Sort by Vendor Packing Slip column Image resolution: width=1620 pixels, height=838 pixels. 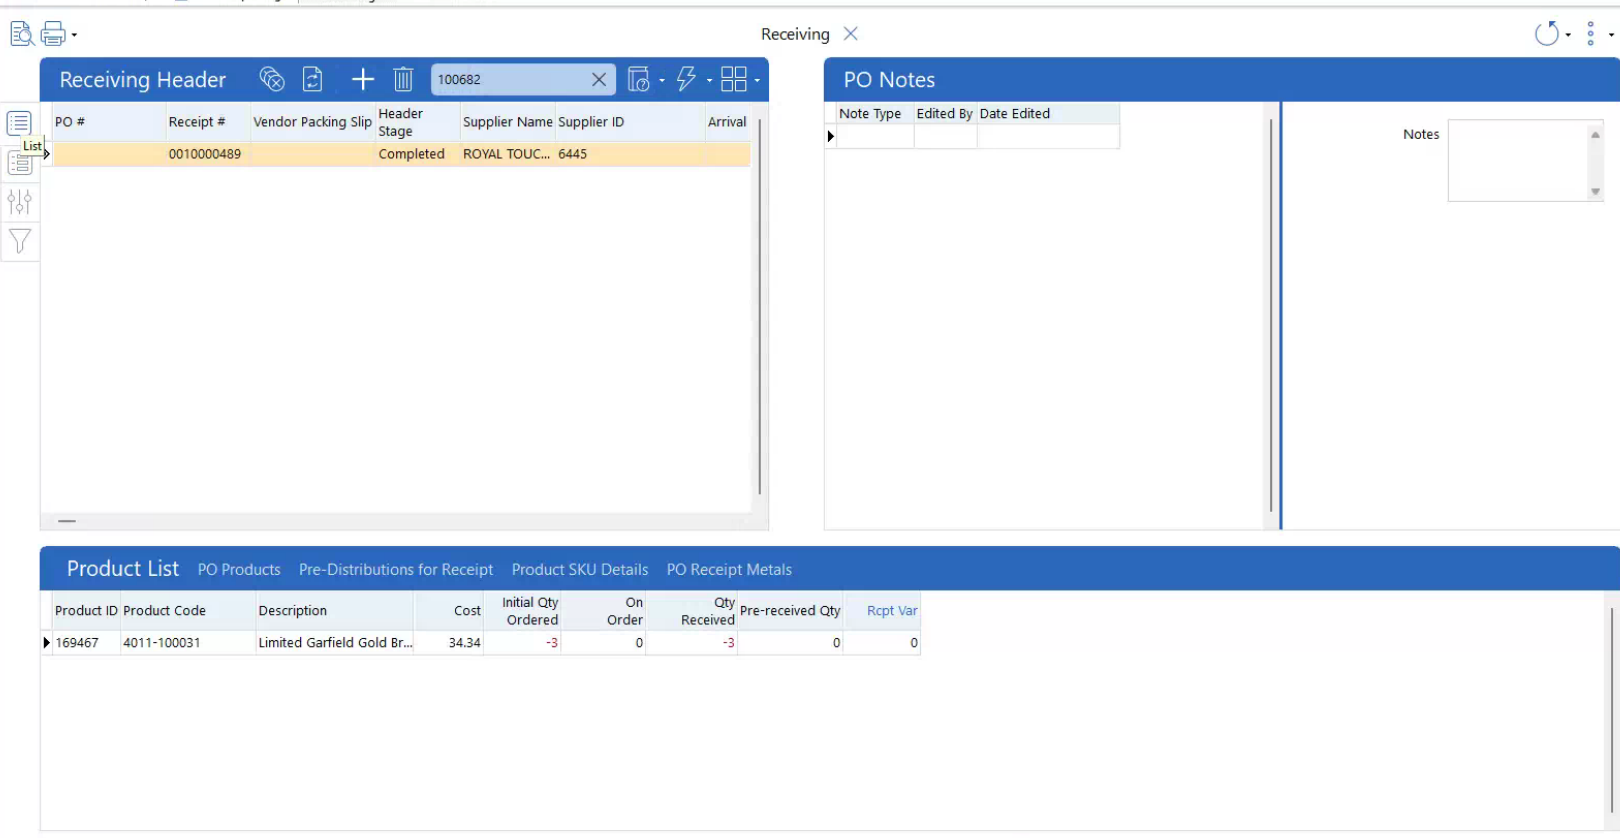(x=312, y=122)
